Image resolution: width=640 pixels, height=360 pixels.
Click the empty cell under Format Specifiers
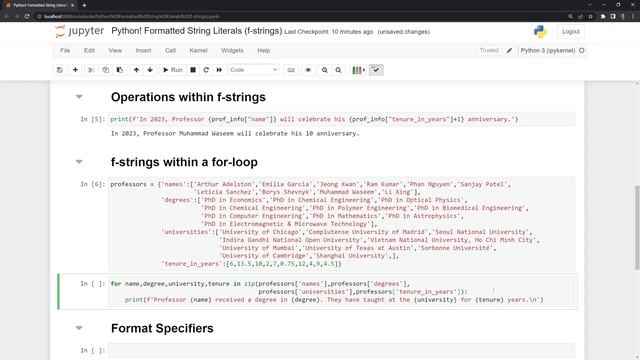tap(341, 350)
